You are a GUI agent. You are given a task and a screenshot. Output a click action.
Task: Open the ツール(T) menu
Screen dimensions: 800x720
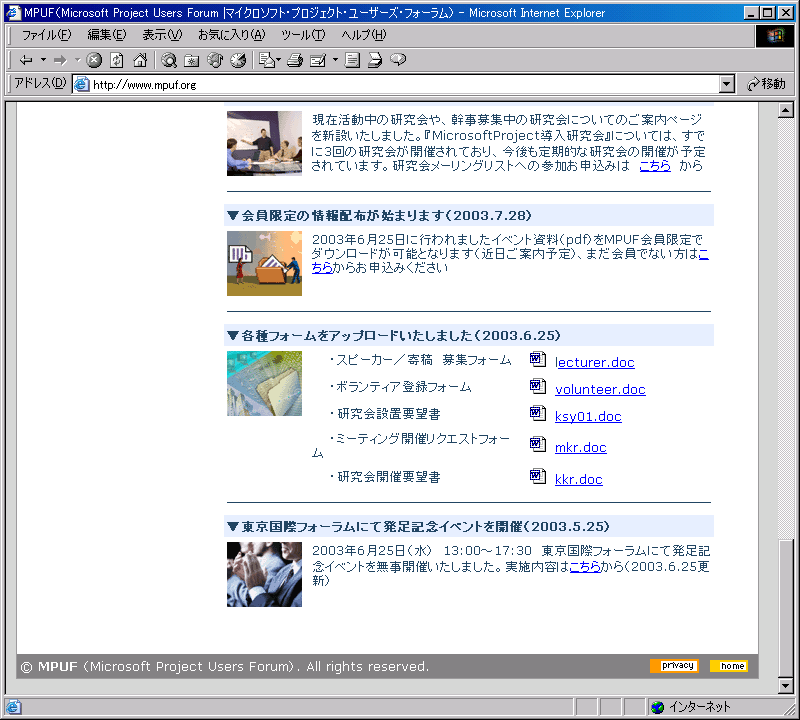point(303,35)
